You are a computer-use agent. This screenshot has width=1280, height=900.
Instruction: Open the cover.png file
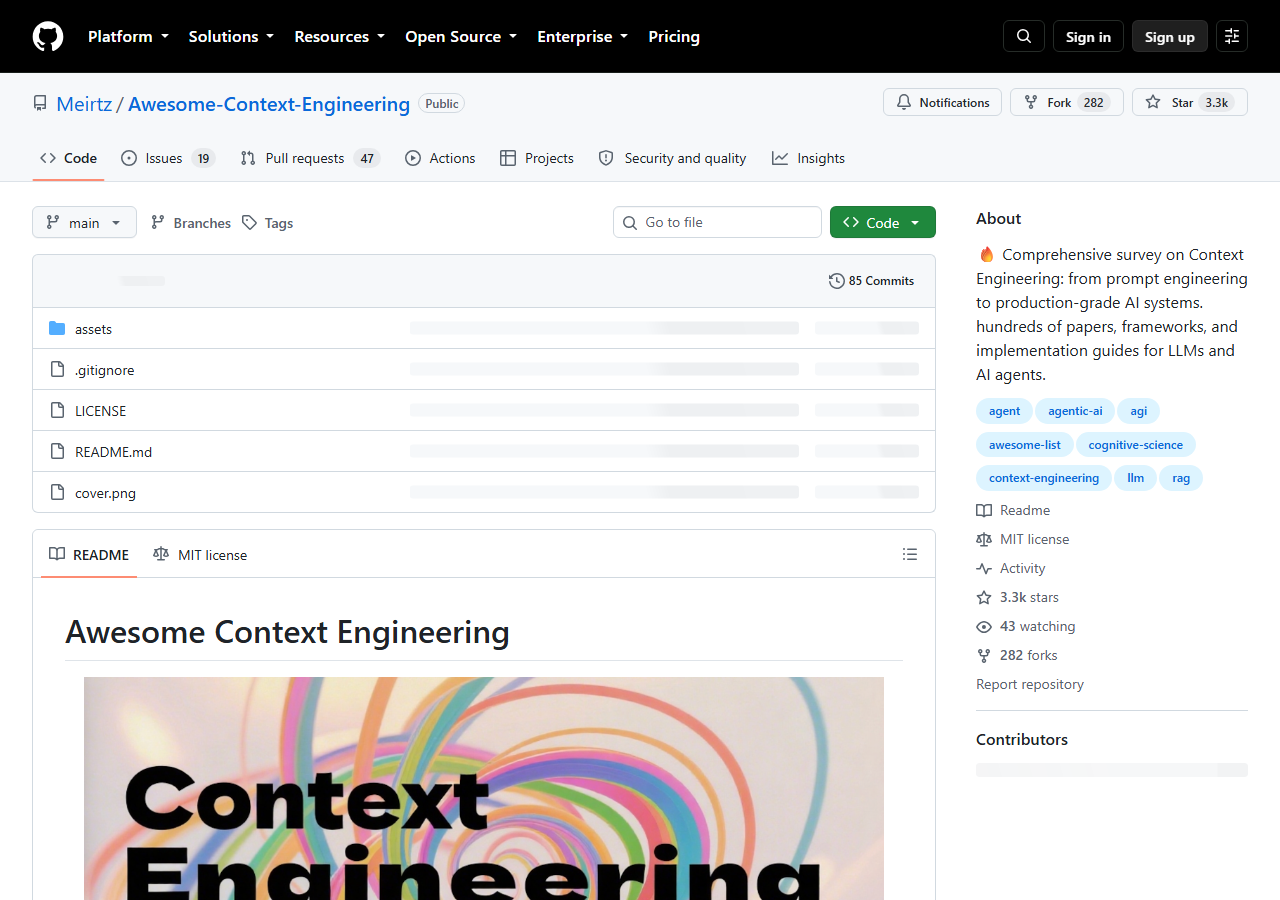(x=105, y=493)
